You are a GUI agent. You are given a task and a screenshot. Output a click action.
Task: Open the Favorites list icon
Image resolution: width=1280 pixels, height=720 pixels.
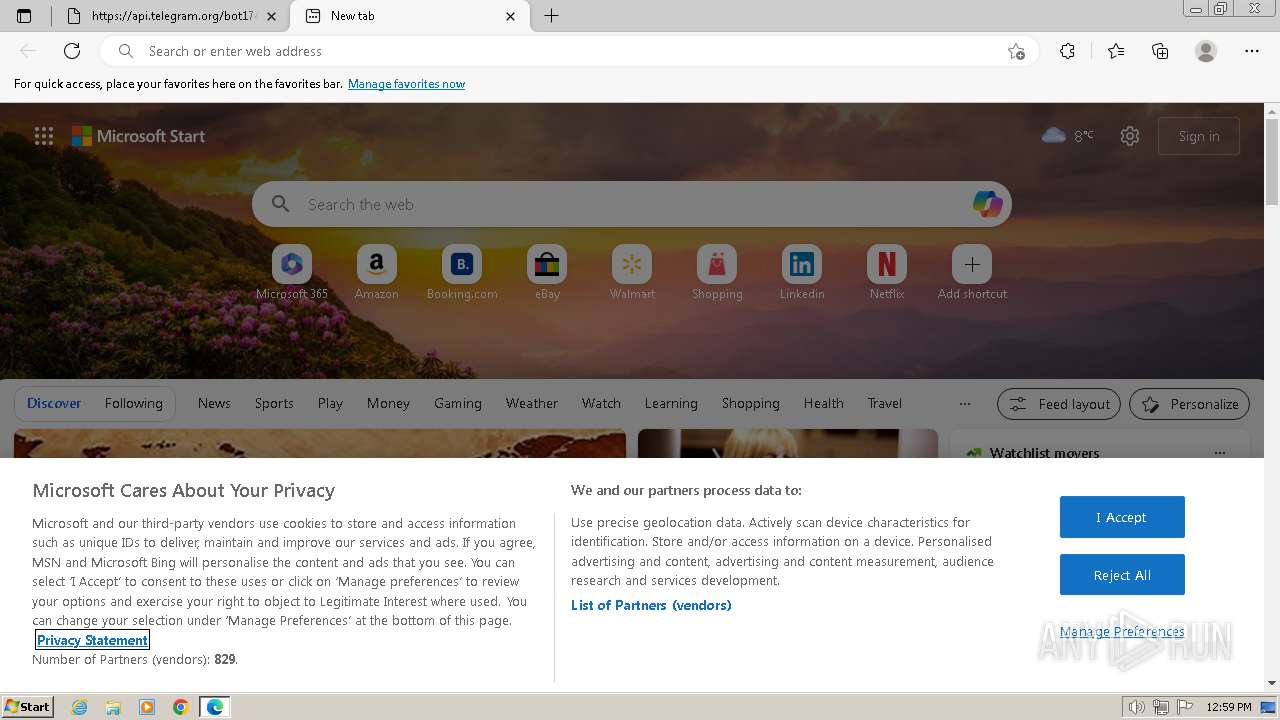(x=1116, y=51)
